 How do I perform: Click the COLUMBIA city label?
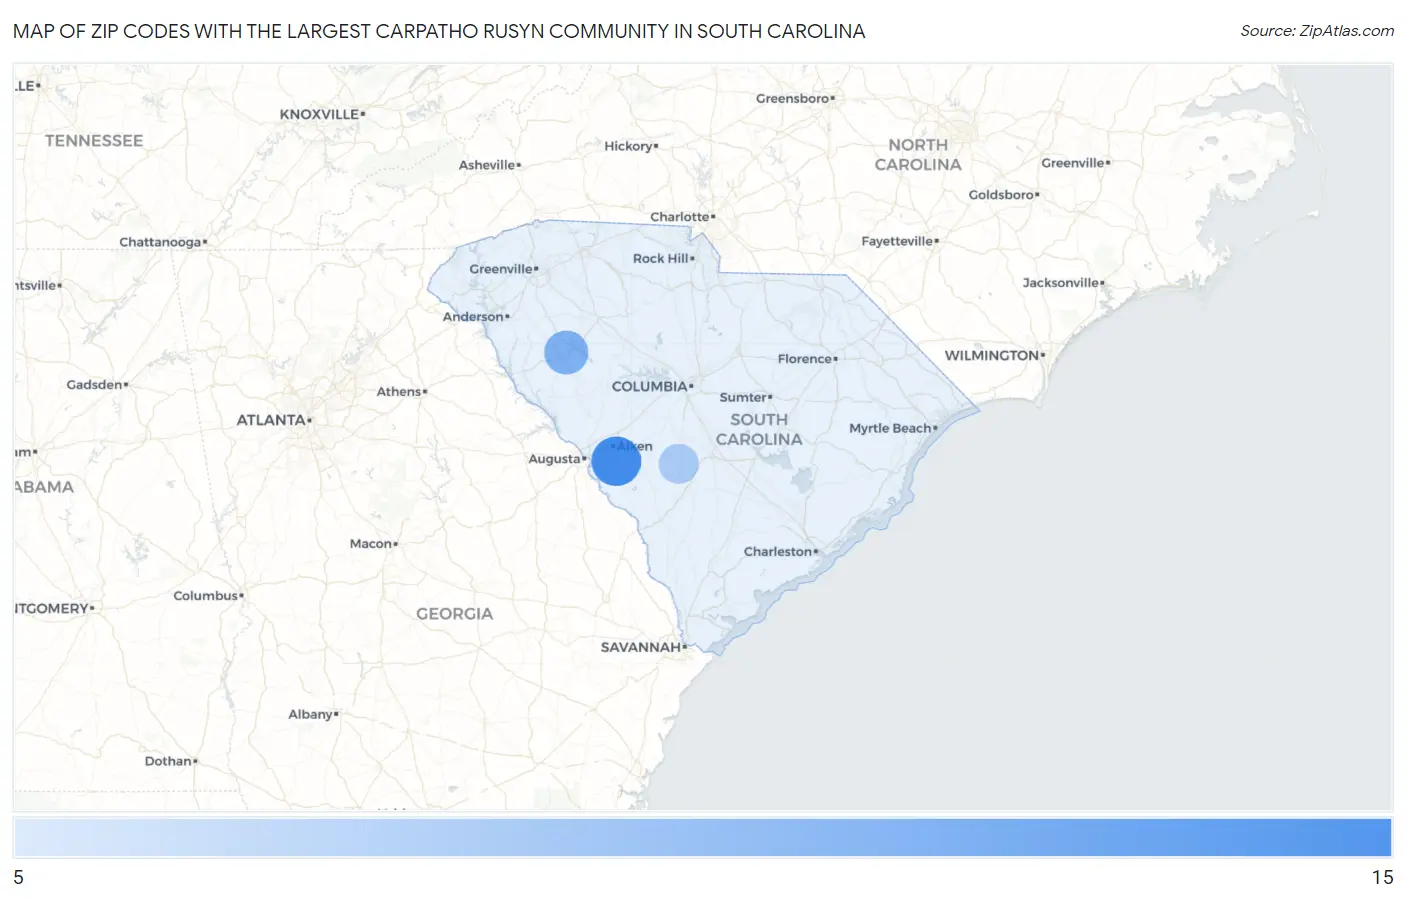coord(650,386)
